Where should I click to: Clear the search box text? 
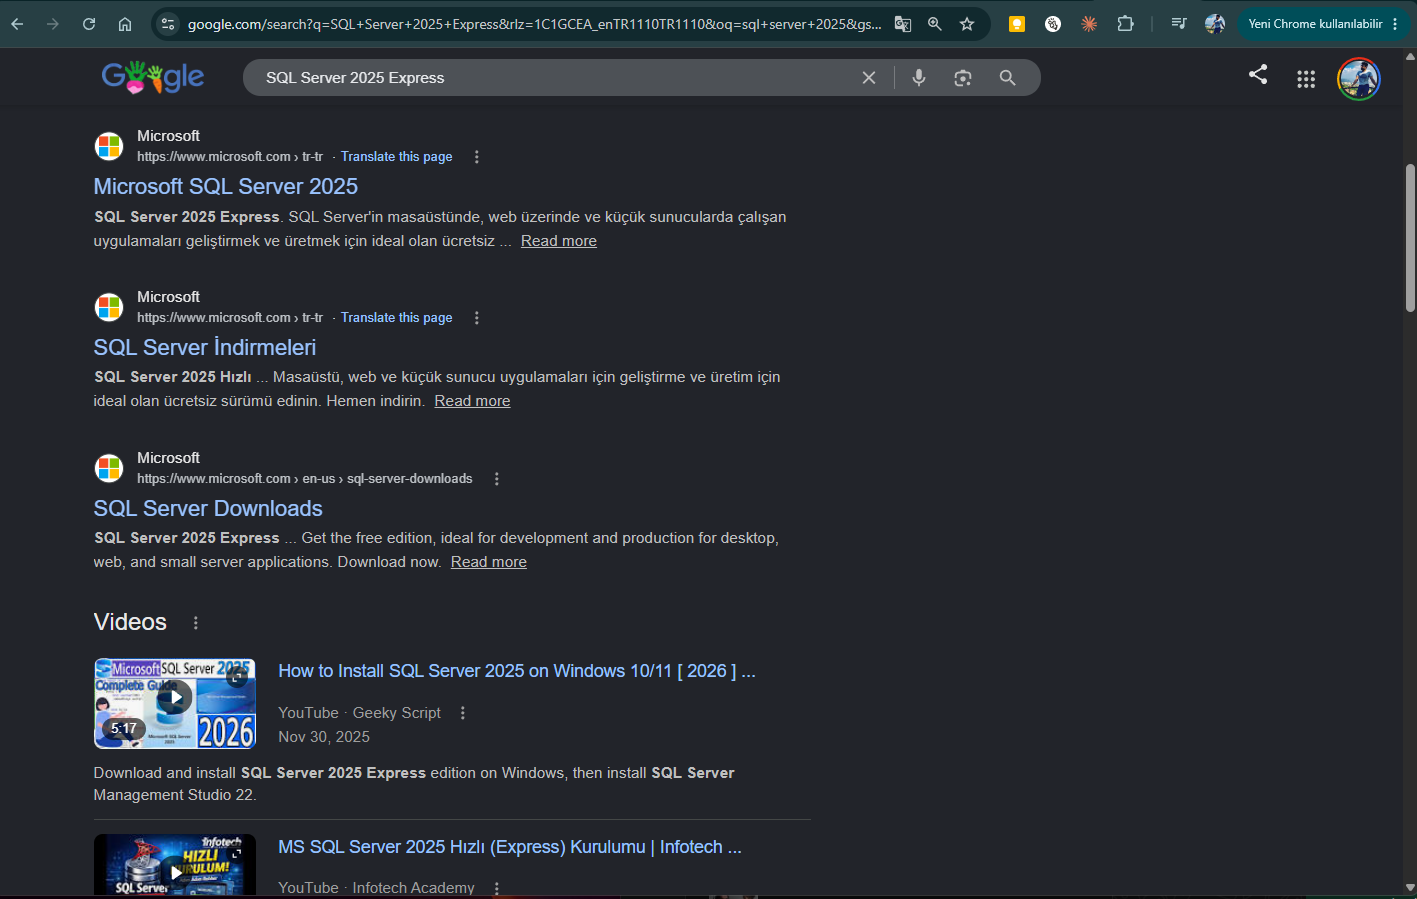[x=869, y=78]
